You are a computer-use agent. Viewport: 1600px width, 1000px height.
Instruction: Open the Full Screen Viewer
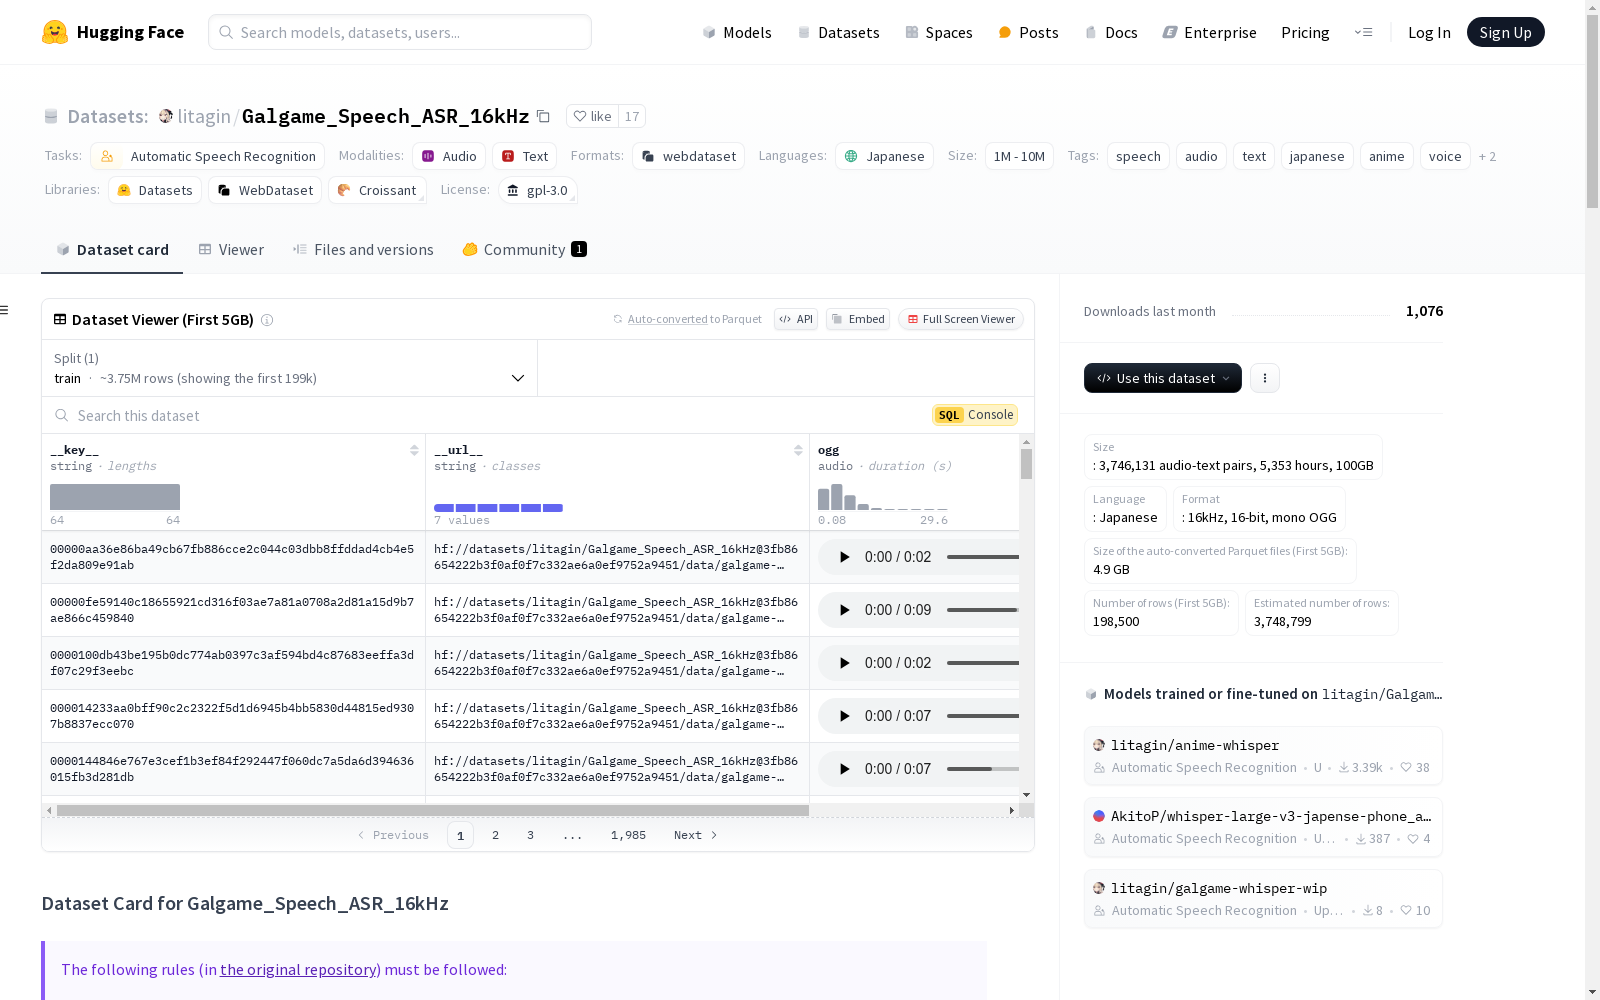coord(960,319)
